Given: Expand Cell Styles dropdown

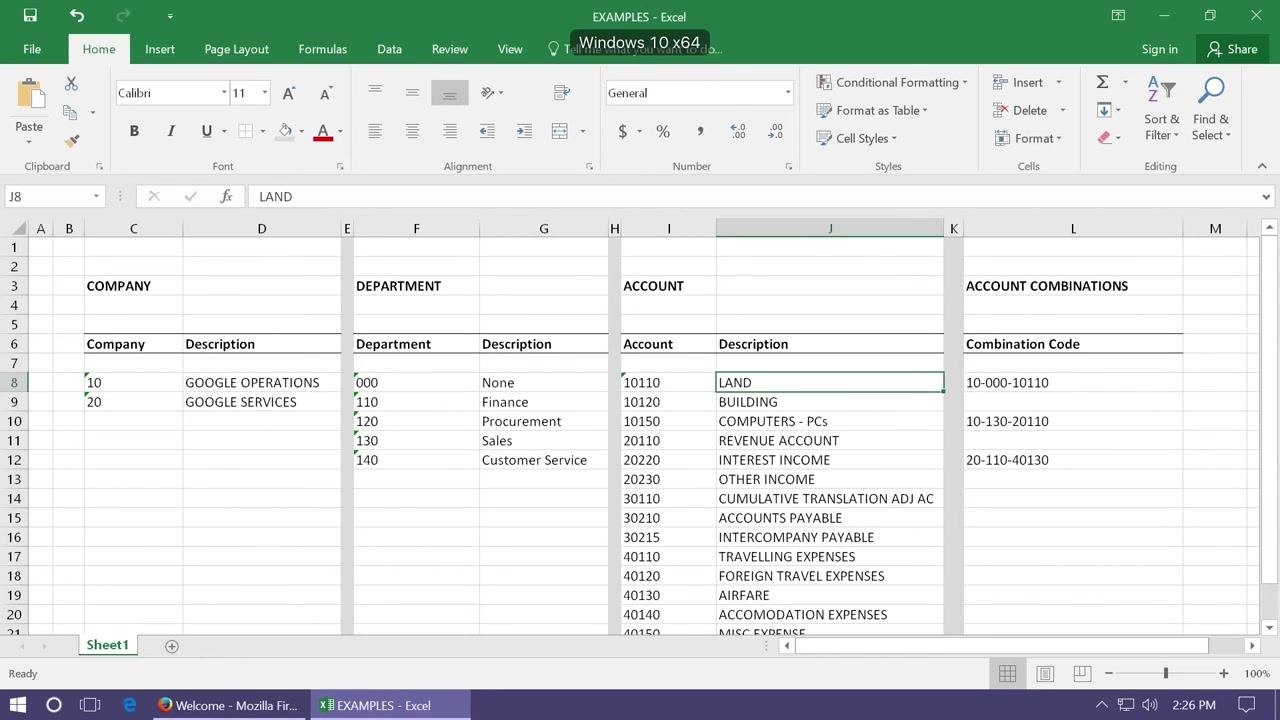Looking at the screenshot, I should [856, 138].
